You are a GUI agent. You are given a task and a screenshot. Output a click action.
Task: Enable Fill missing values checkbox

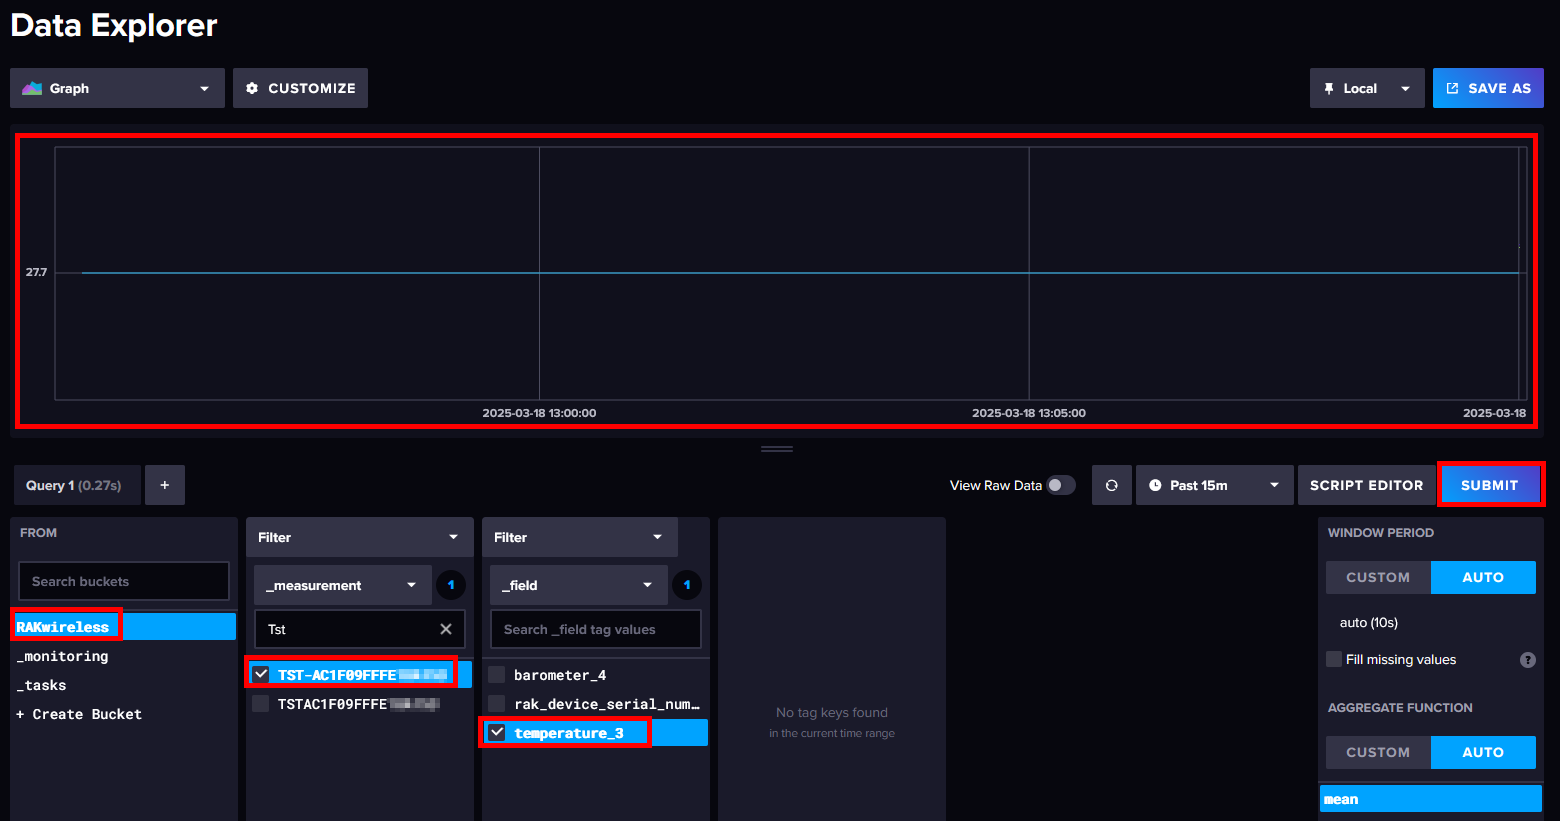pos(1334,659)
